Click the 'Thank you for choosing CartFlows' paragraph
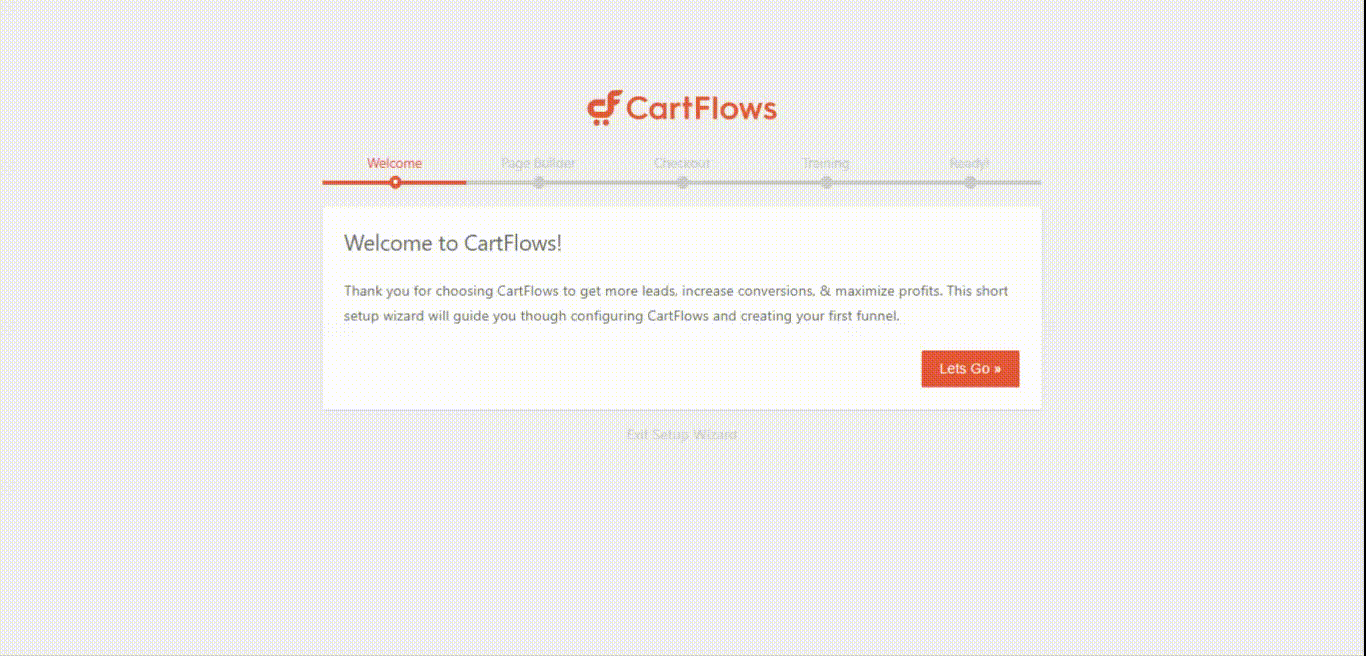This screenshot has height=656, width=1366. 676,303
